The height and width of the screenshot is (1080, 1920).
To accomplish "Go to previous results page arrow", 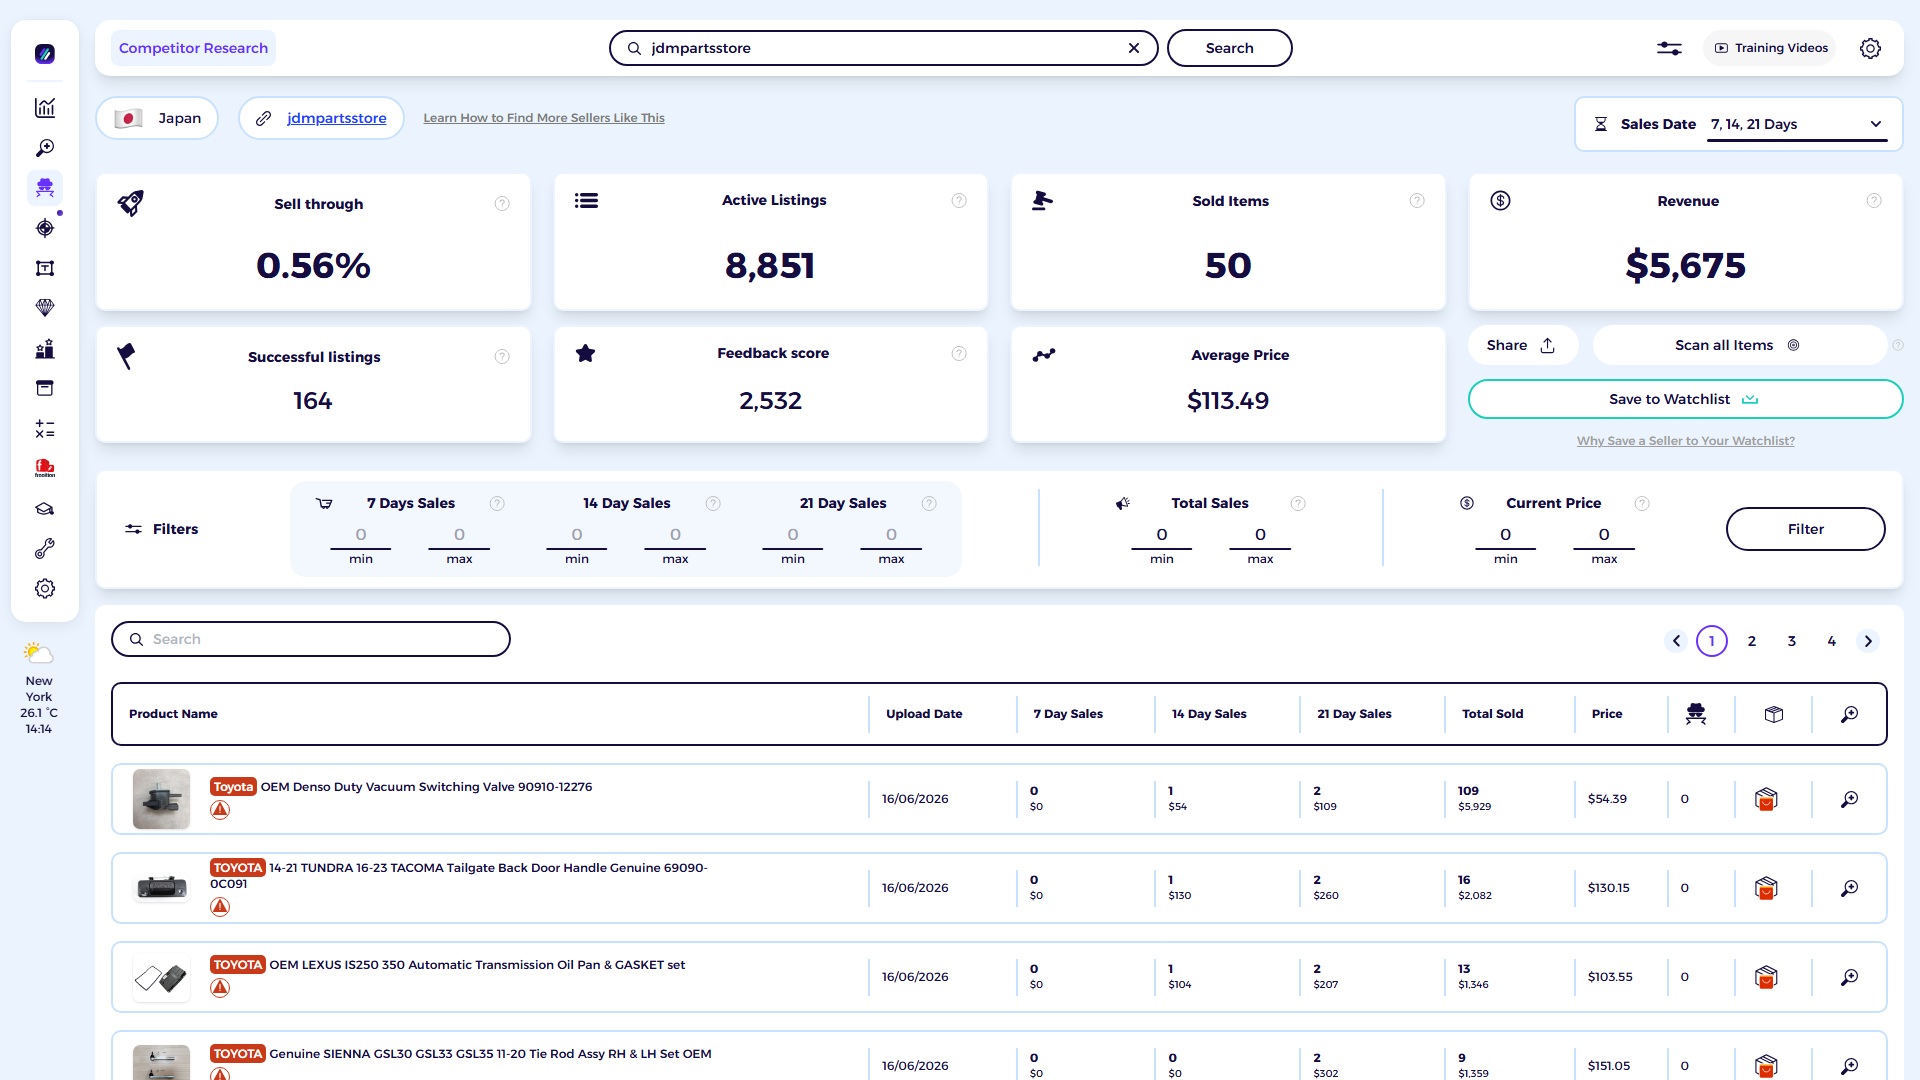I will point(1677,641).
